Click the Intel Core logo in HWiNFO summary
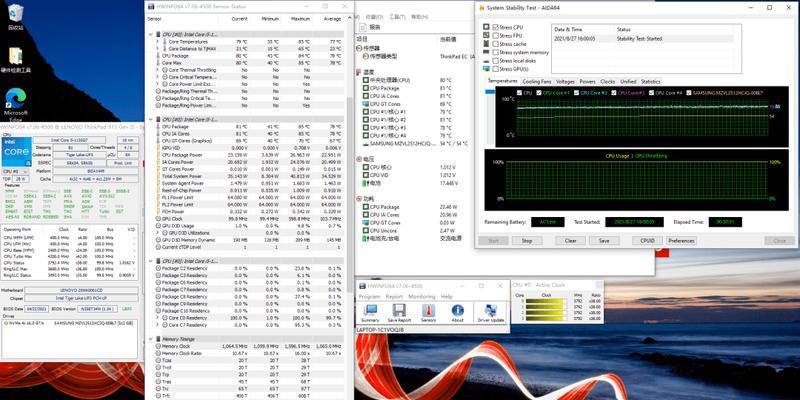 pyautogui.click(x=15, y=152)
